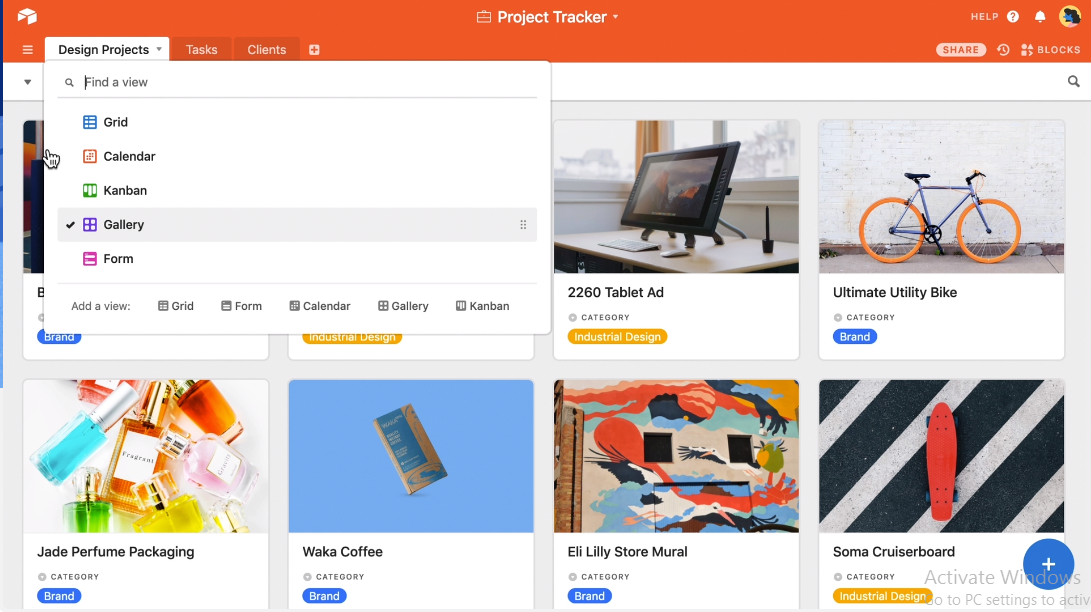Screen dimensions: 1091x612
Task: Open the Project Tracker title dropdown
Action: [615, 17]
